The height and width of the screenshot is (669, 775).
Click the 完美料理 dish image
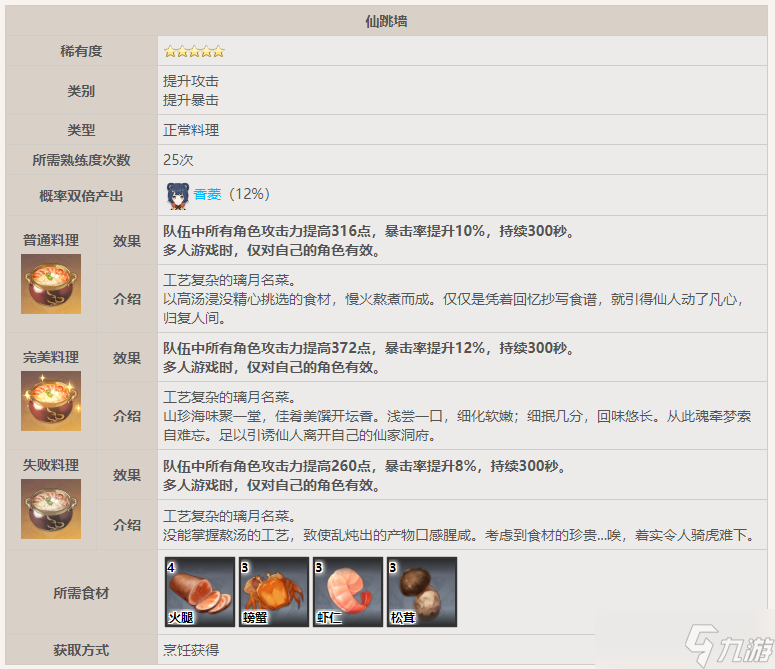click(51, 401)
